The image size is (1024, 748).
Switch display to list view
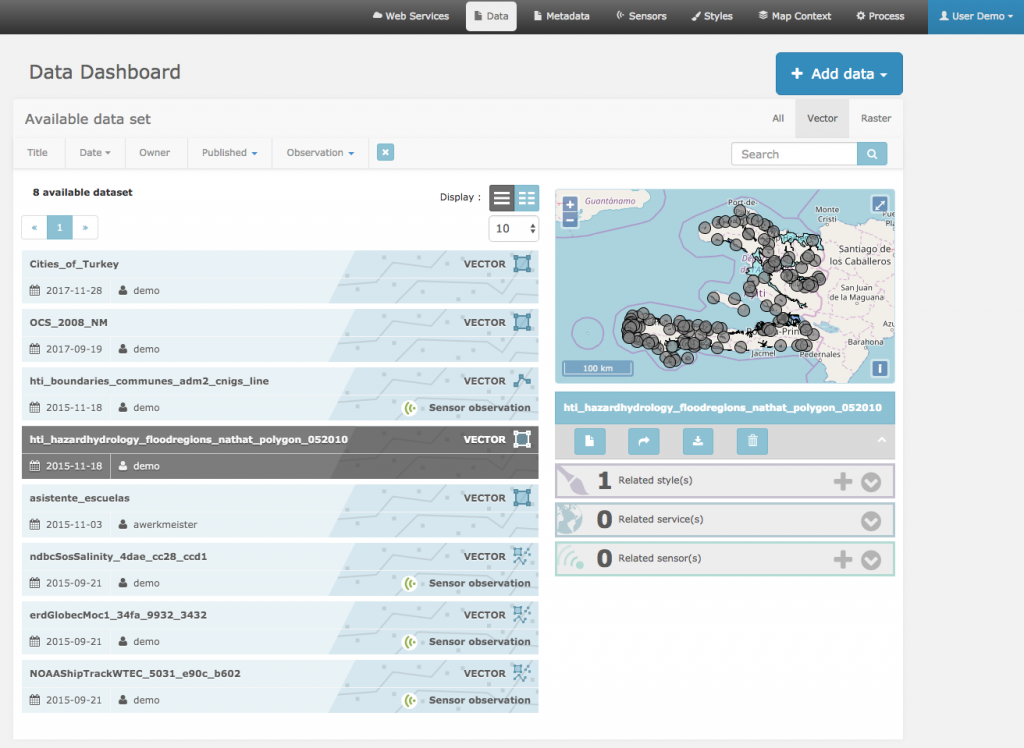(x=502, y=198)
